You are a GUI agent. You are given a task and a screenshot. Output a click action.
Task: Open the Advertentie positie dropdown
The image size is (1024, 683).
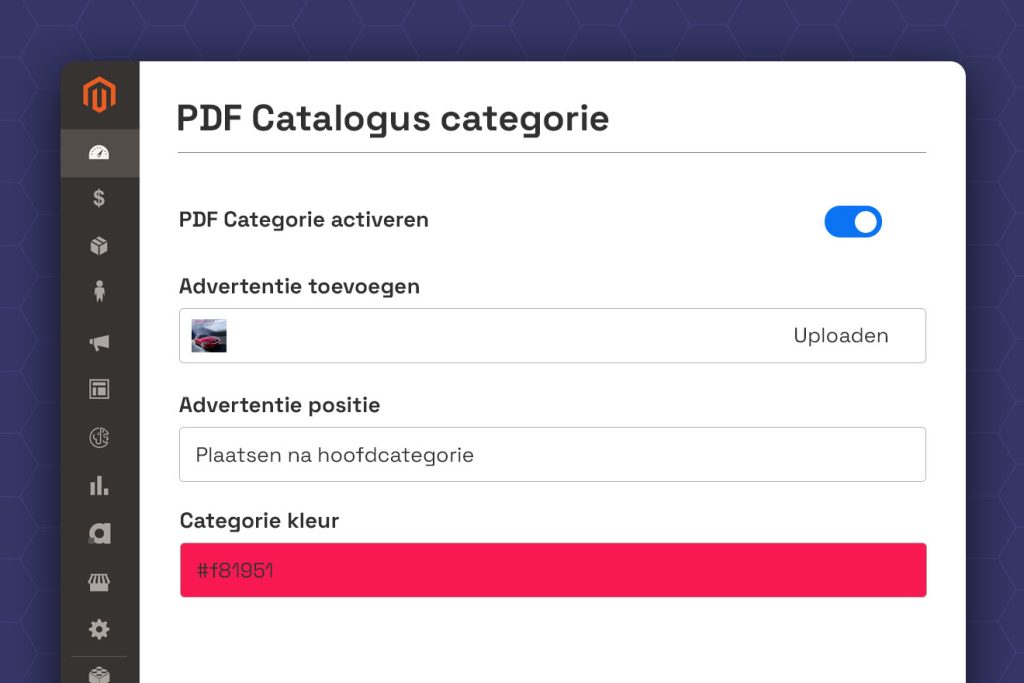[x=552, y=455]
